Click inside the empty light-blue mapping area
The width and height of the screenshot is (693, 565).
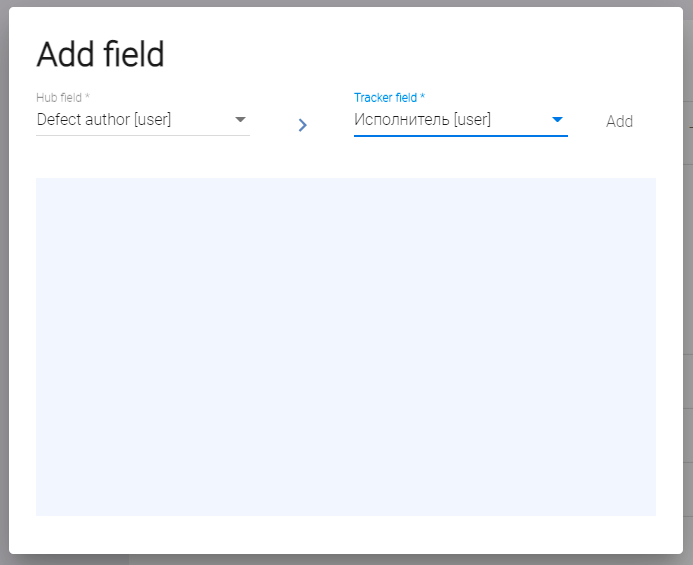345,346
